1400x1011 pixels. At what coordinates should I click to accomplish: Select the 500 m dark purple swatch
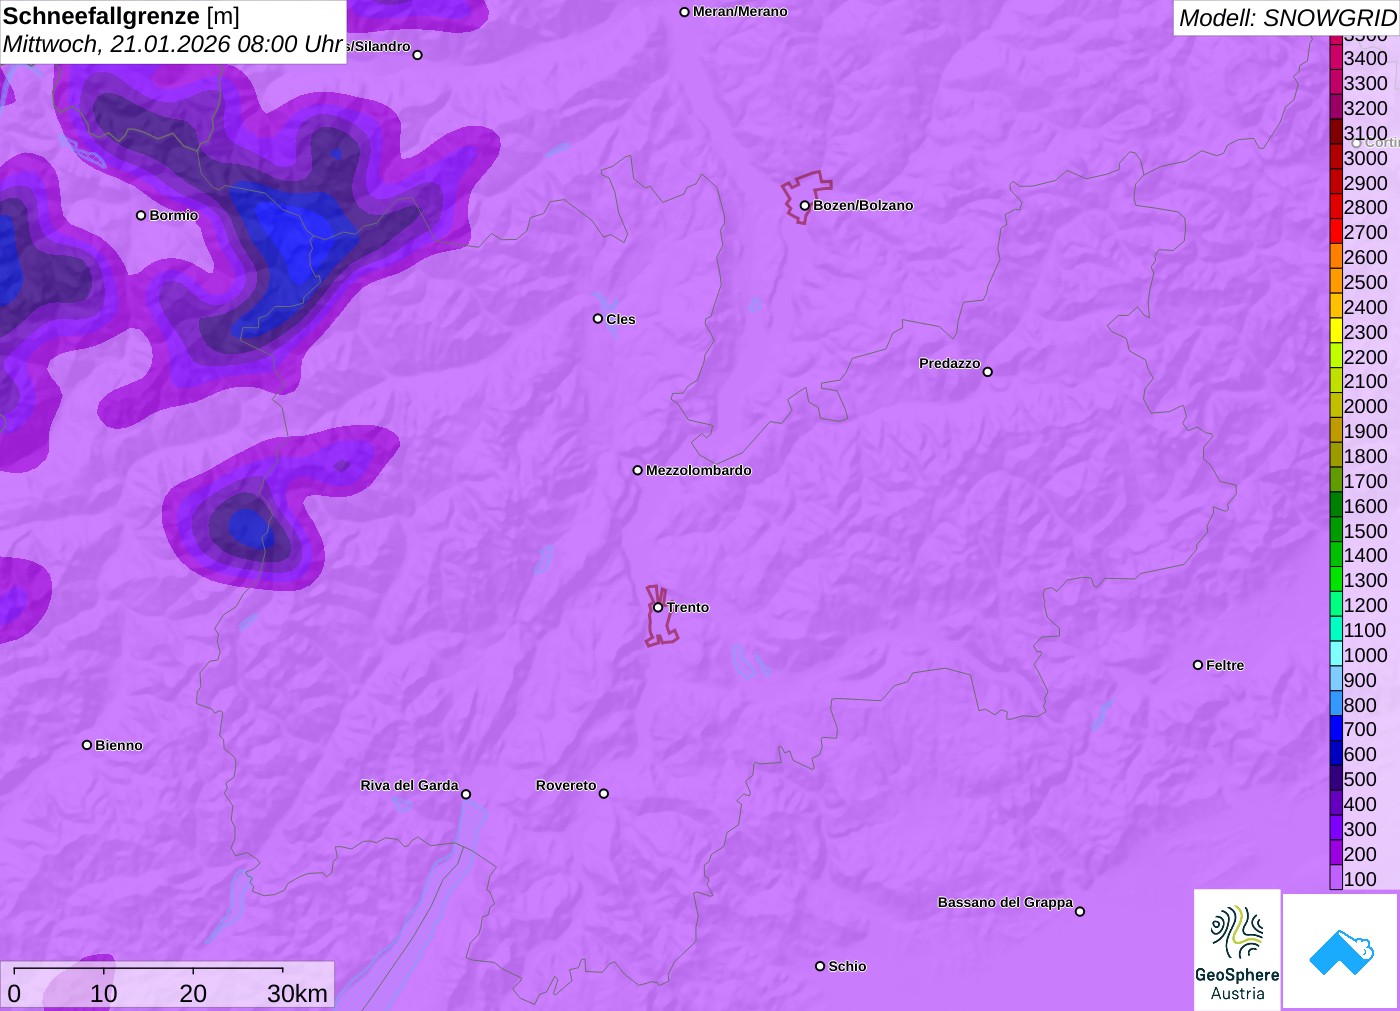[1336, 779]
